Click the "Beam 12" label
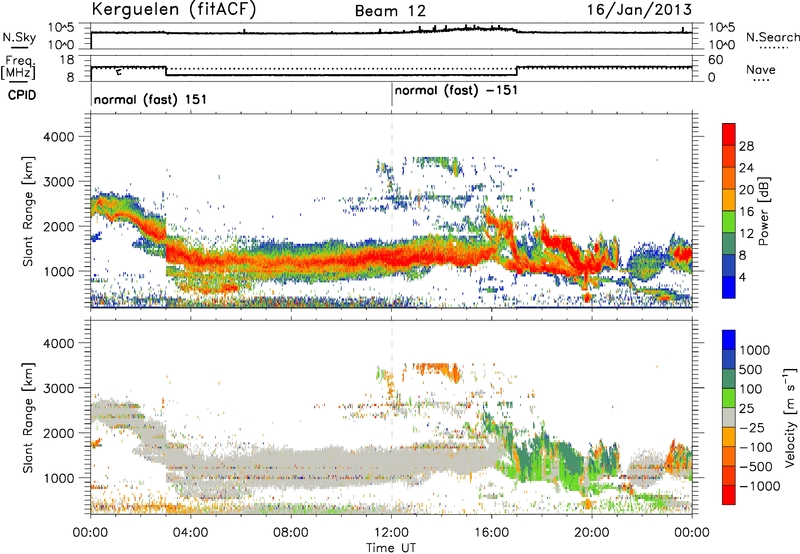The image size is (800, 554). [x=390, y=11]
